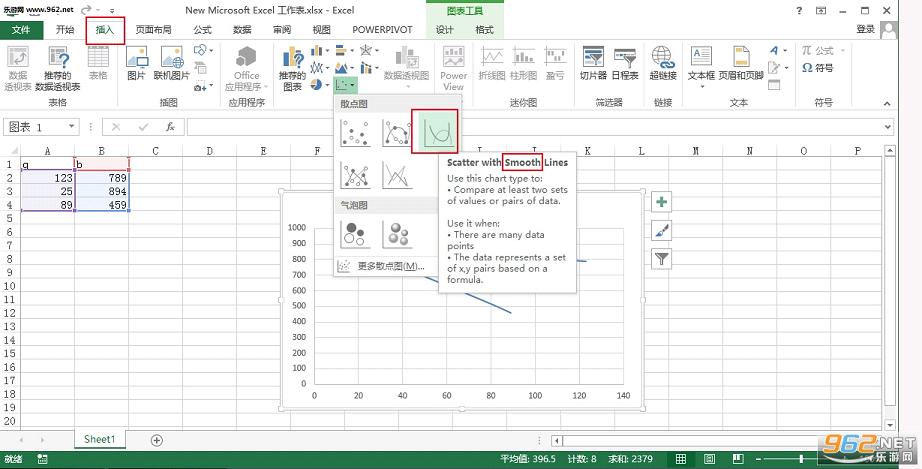Select the 2-D bubble chart option
The width and height of the screenshot is (922, 469).
click(355, 234)
